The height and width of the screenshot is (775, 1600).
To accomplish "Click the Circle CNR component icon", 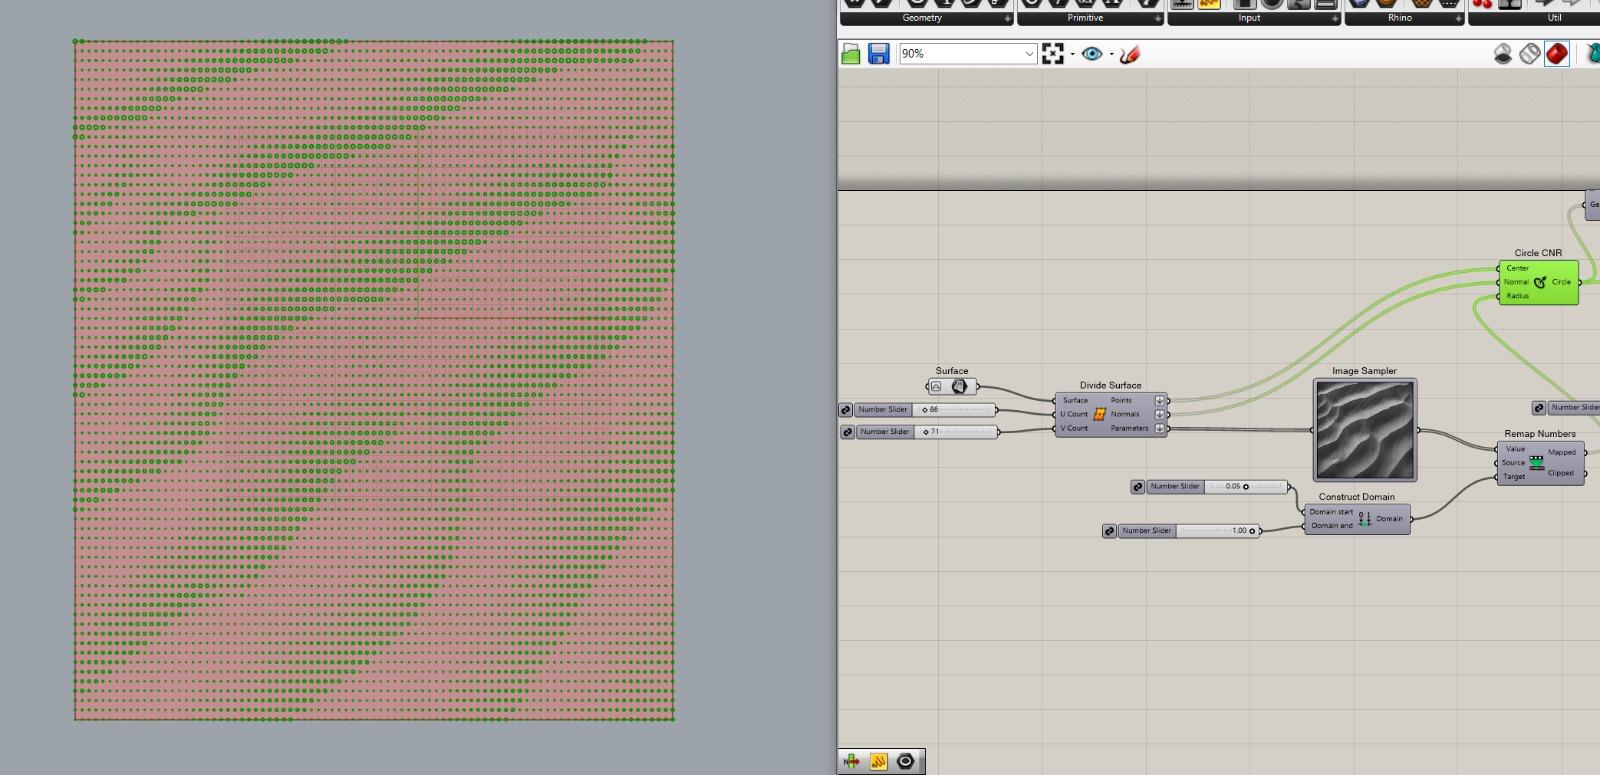I will pos(1540,282).
